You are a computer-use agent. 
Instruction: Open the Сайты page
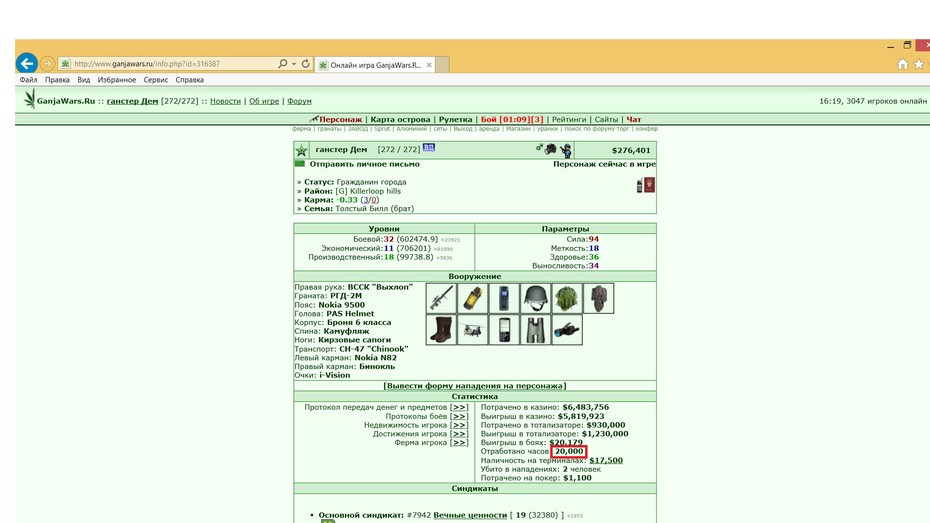606,119
